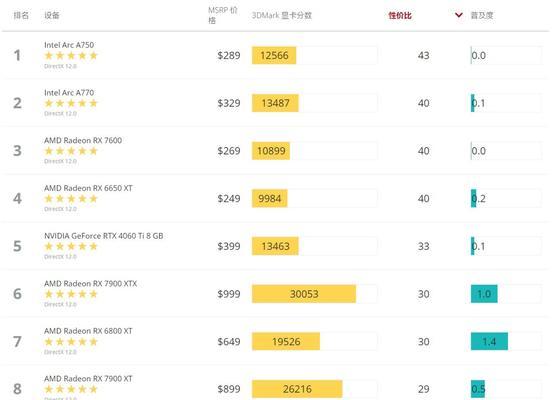Sort by the 性价比 column header
Image resolution: width=552 pixels, height=400 pixels.
400,15
